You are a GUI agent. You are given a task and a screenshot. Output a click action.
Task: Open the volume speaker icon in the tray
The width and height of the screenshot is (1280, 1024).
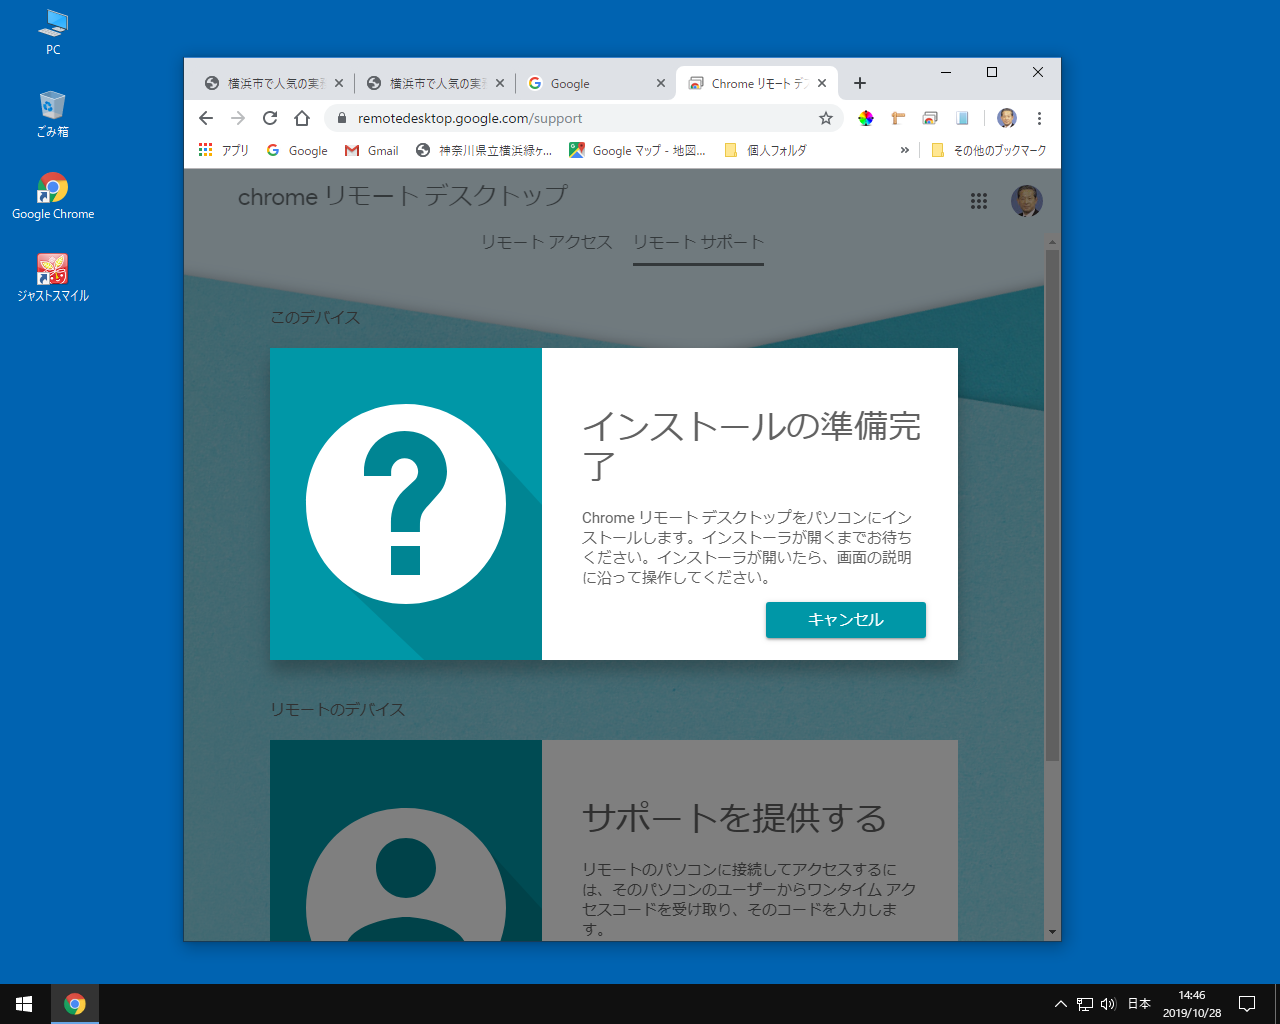click(x=1108, y=1004)
